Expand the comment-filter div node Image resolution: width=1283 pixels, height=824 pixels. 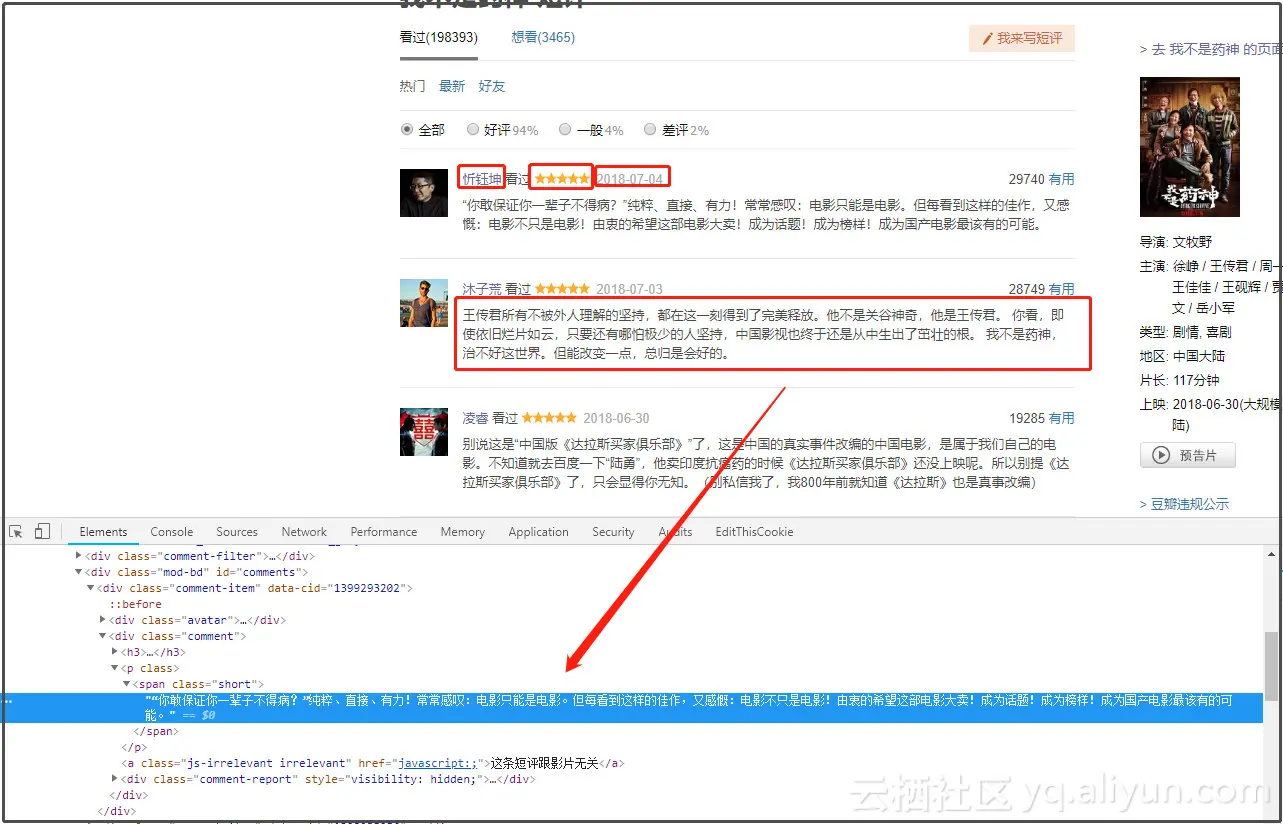pos(79,555)
